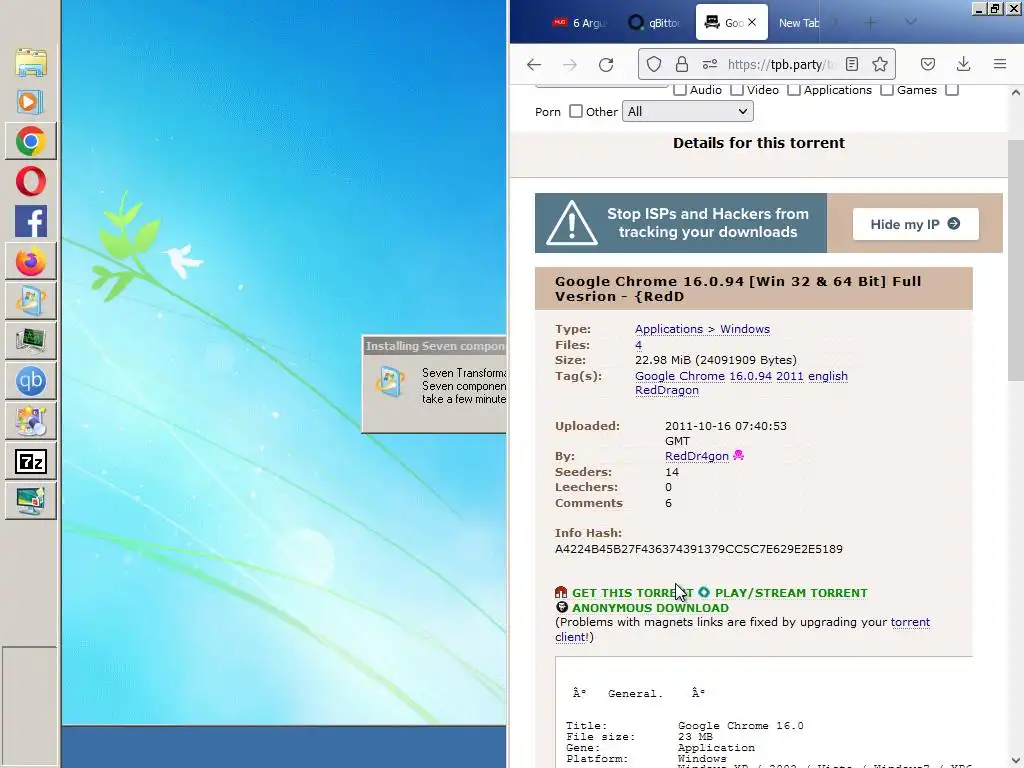1024x768 pixels.
Task: Close the active Goo... tab
Action: tap(752, 22)
